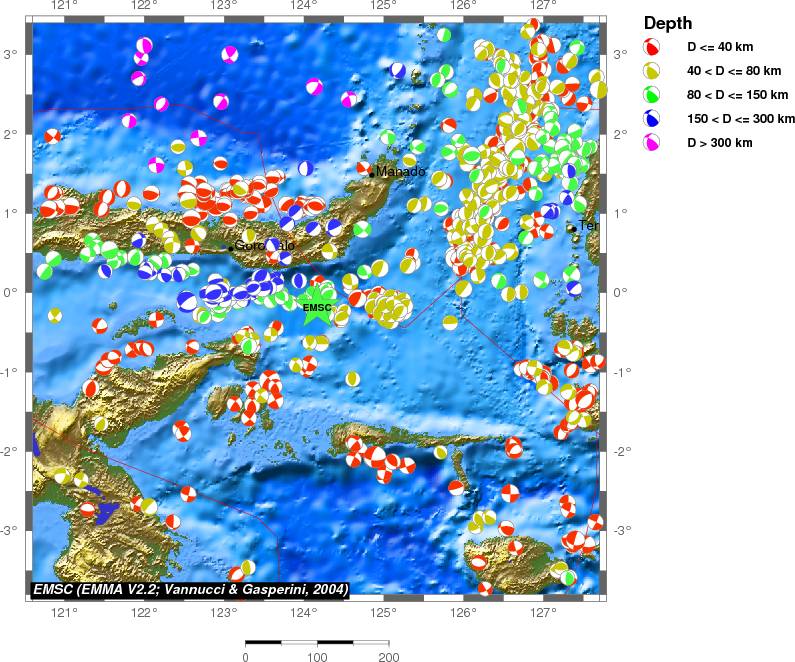
Task: Click the green EMSC star marker
Action: (x=316, y=306)
